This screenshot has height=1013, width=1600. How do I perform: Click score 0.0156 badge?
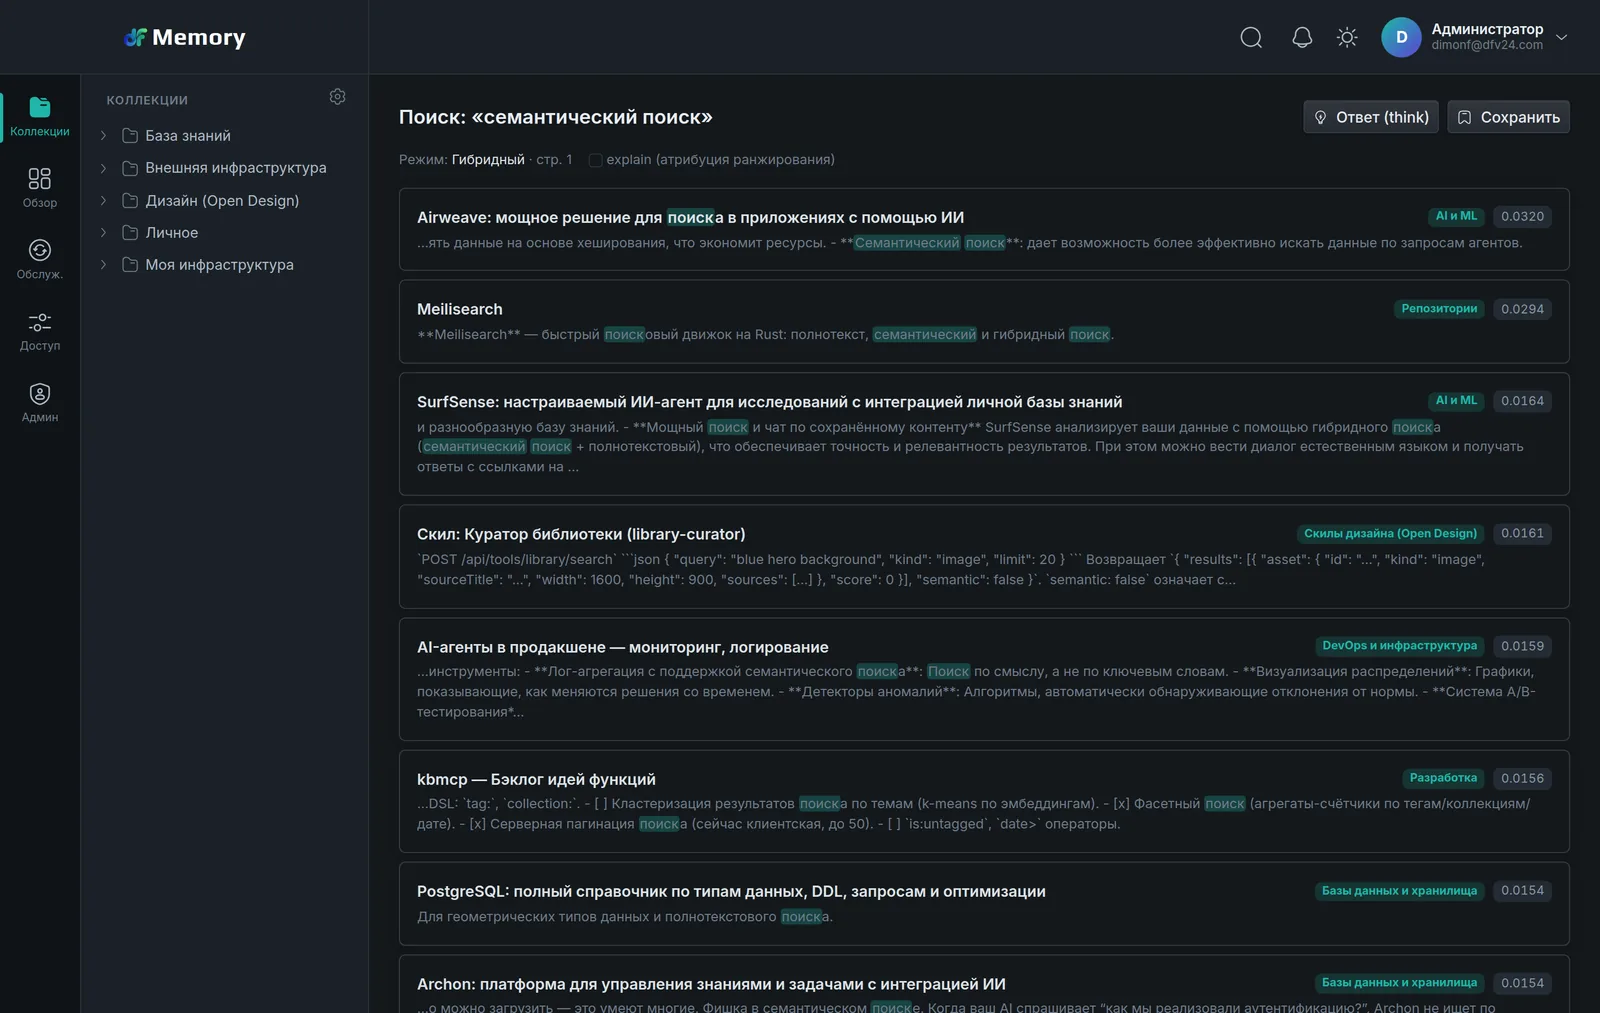(1522, 778)
